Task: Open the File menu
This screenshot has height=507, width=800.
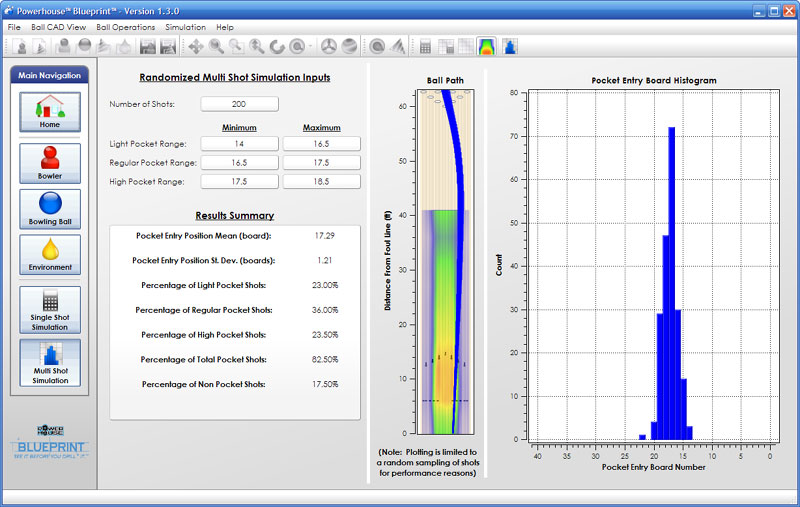Action: coord(14,27)
